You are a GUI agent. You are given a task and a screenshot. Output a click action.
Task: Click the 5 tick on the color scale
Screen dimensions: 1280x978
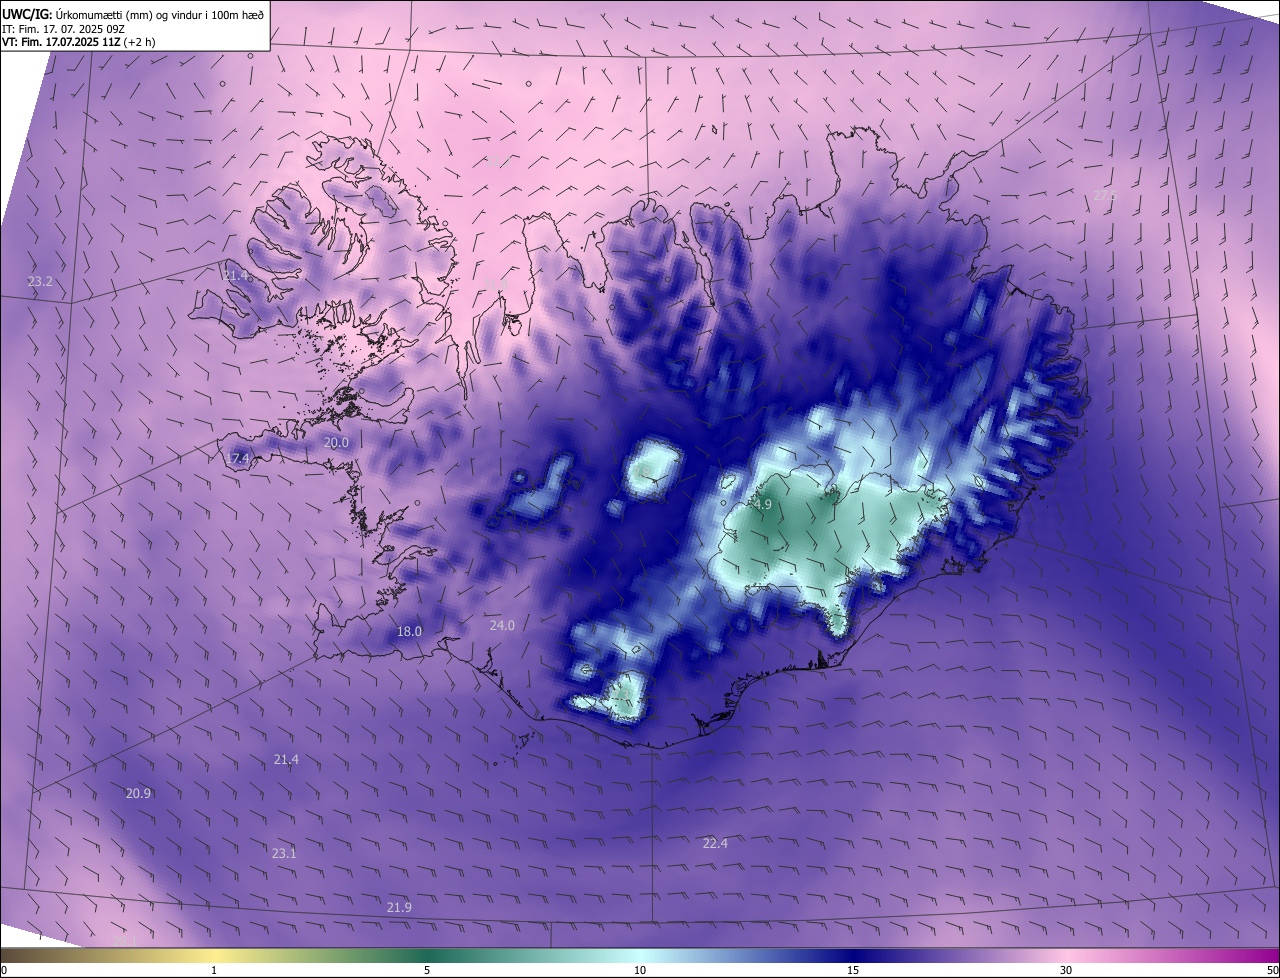pos(427,970)
